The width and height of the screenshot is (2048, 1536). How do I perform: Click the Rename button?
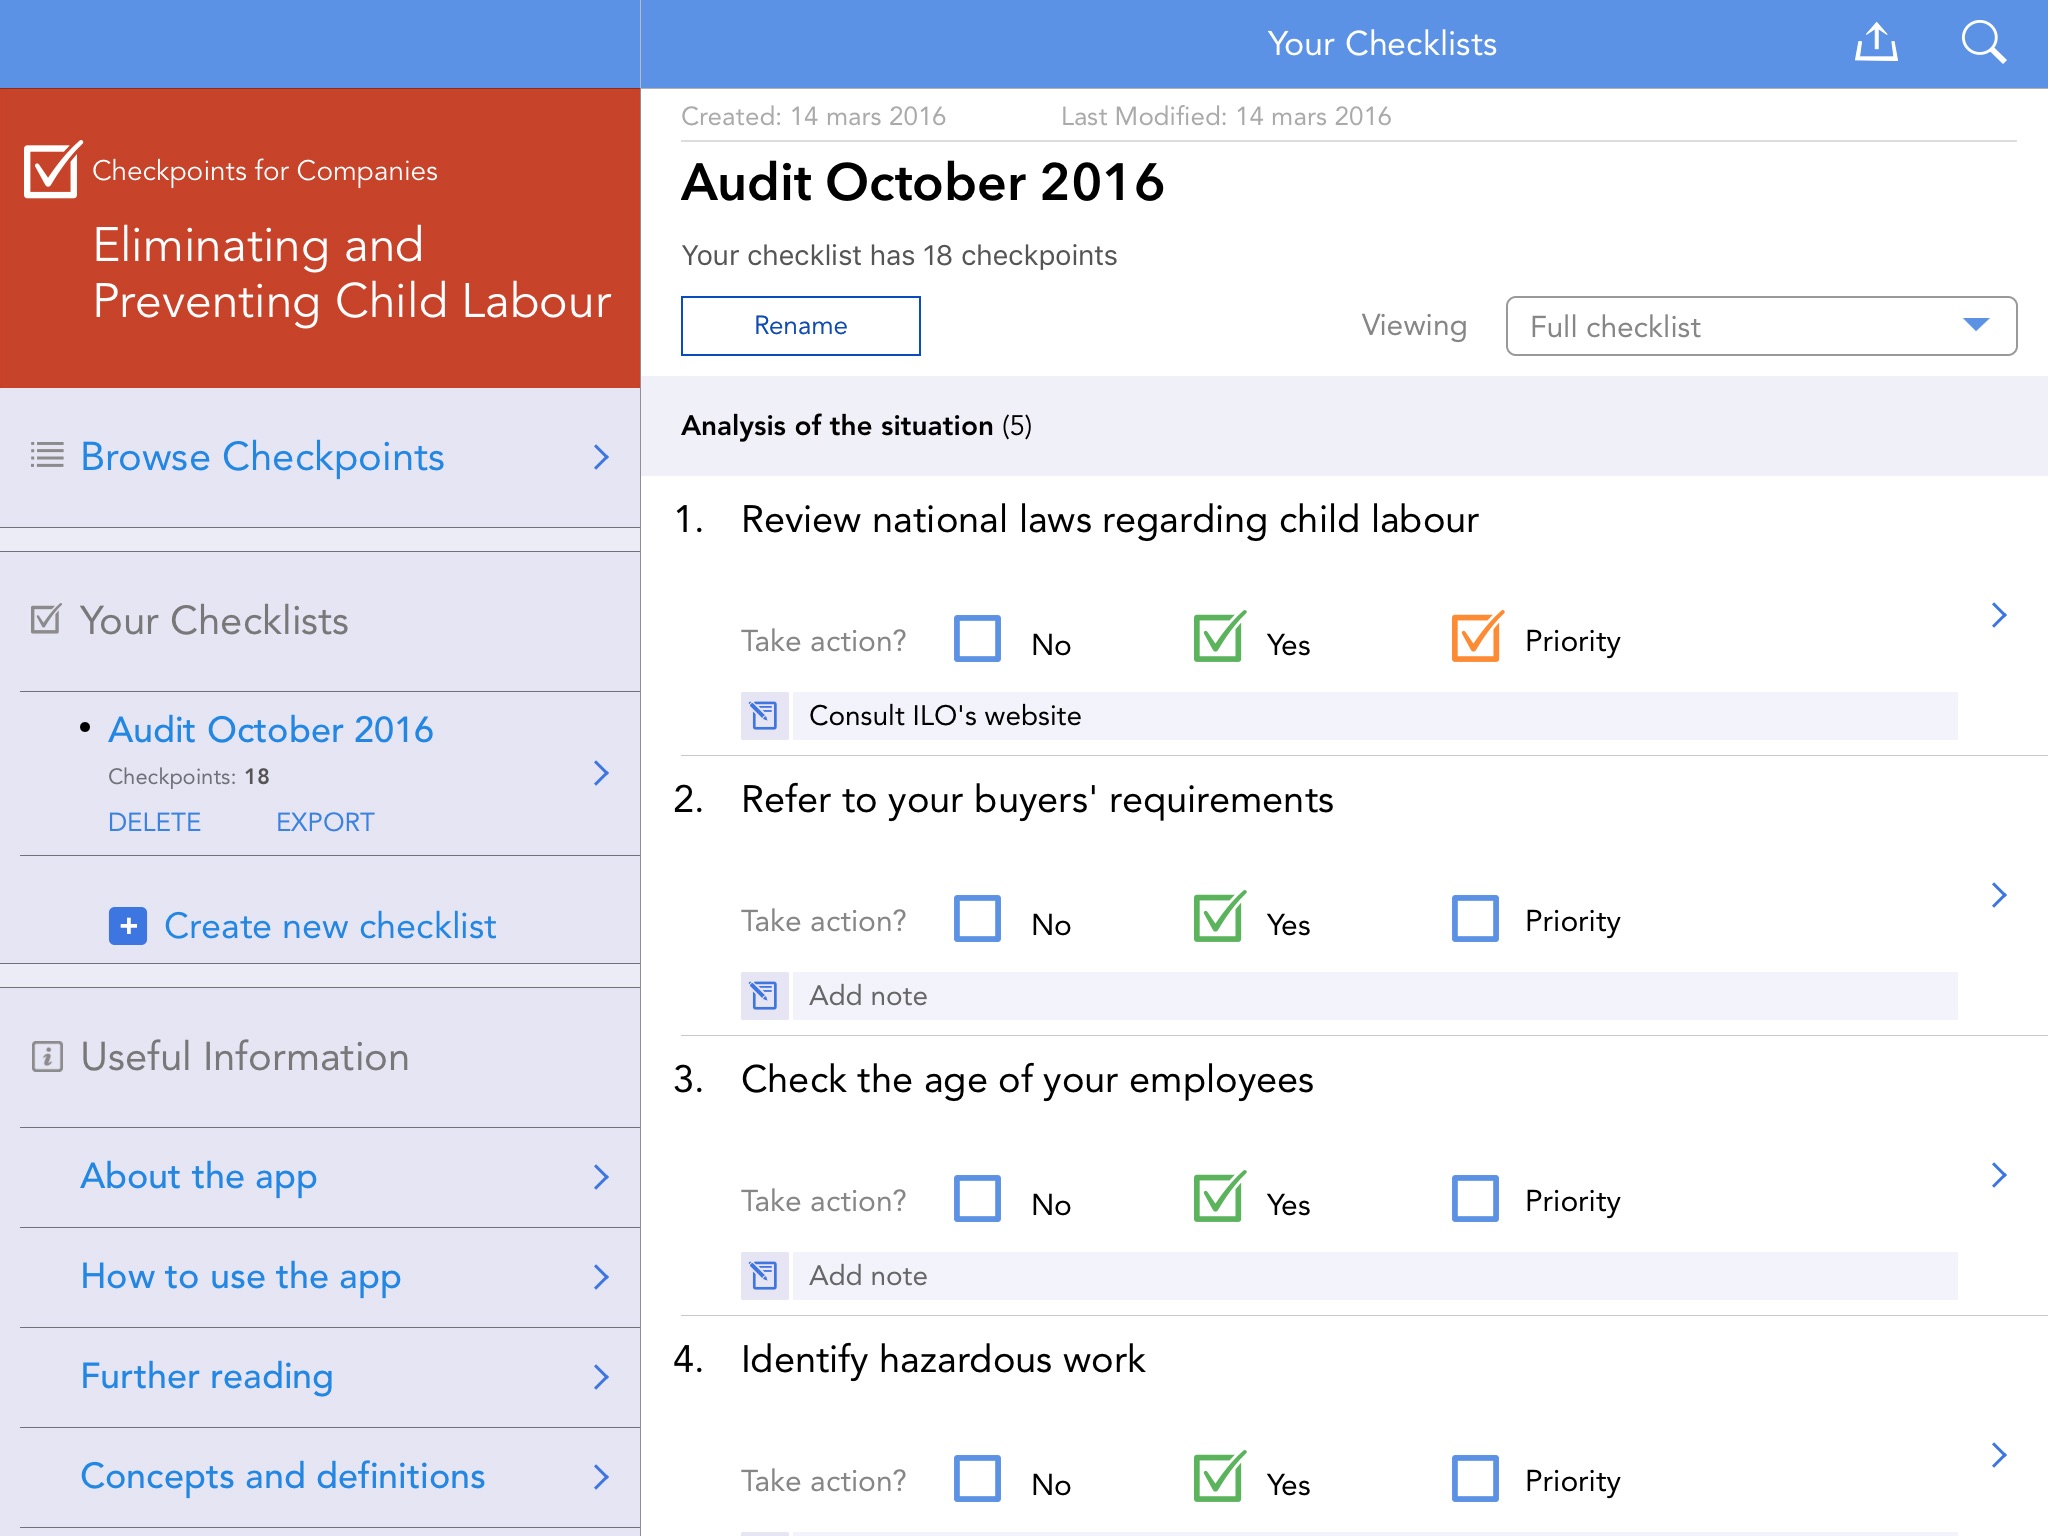click(x=800, y=326)
